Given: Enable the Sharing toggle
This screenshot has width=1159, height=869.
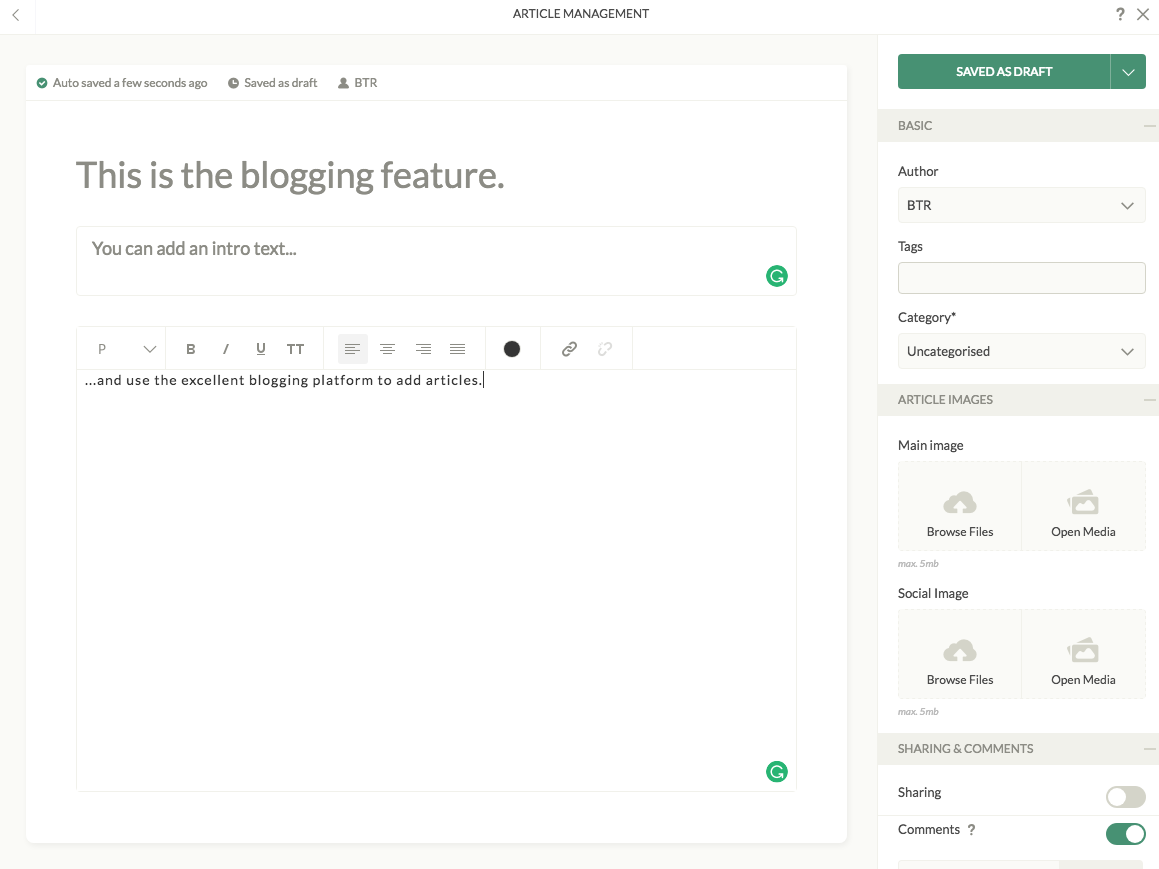Looking at the screenshot, I should click(x=1125, y=797).
